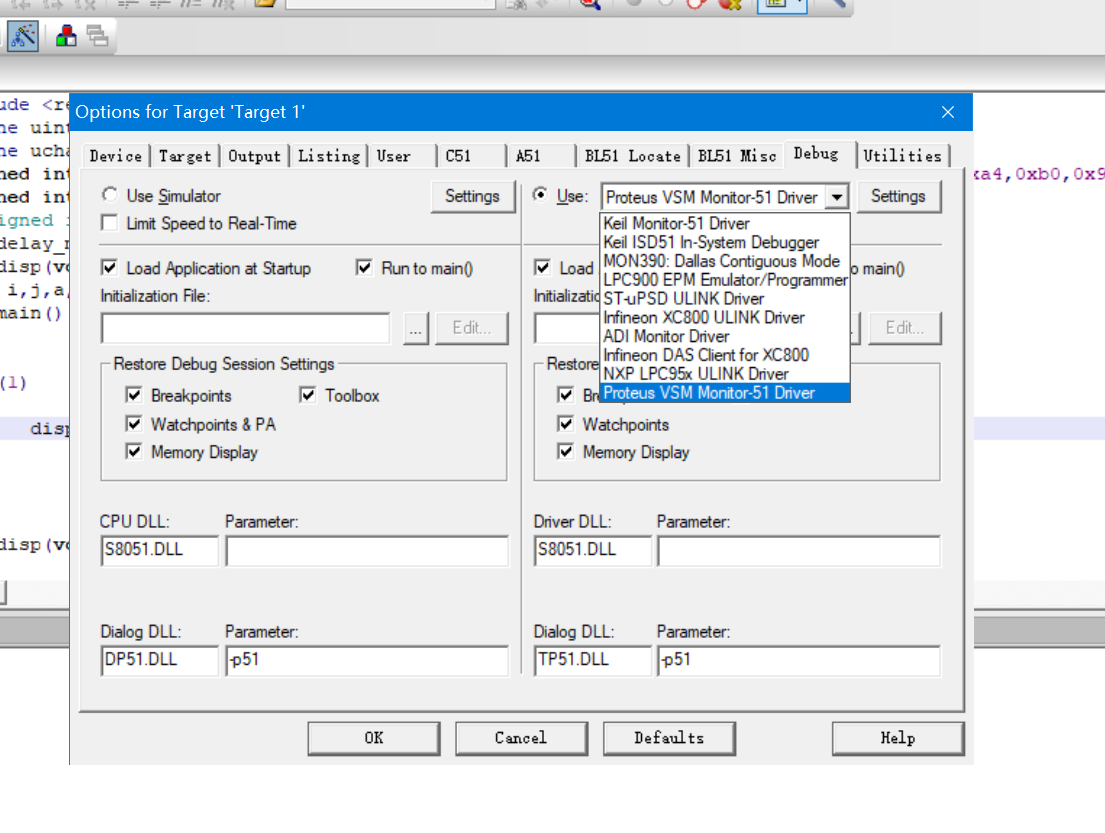The height and width of the screenshot is (833, 1105).
Task: Browse initialization file with ... button
Action: (x=416, y=328)
